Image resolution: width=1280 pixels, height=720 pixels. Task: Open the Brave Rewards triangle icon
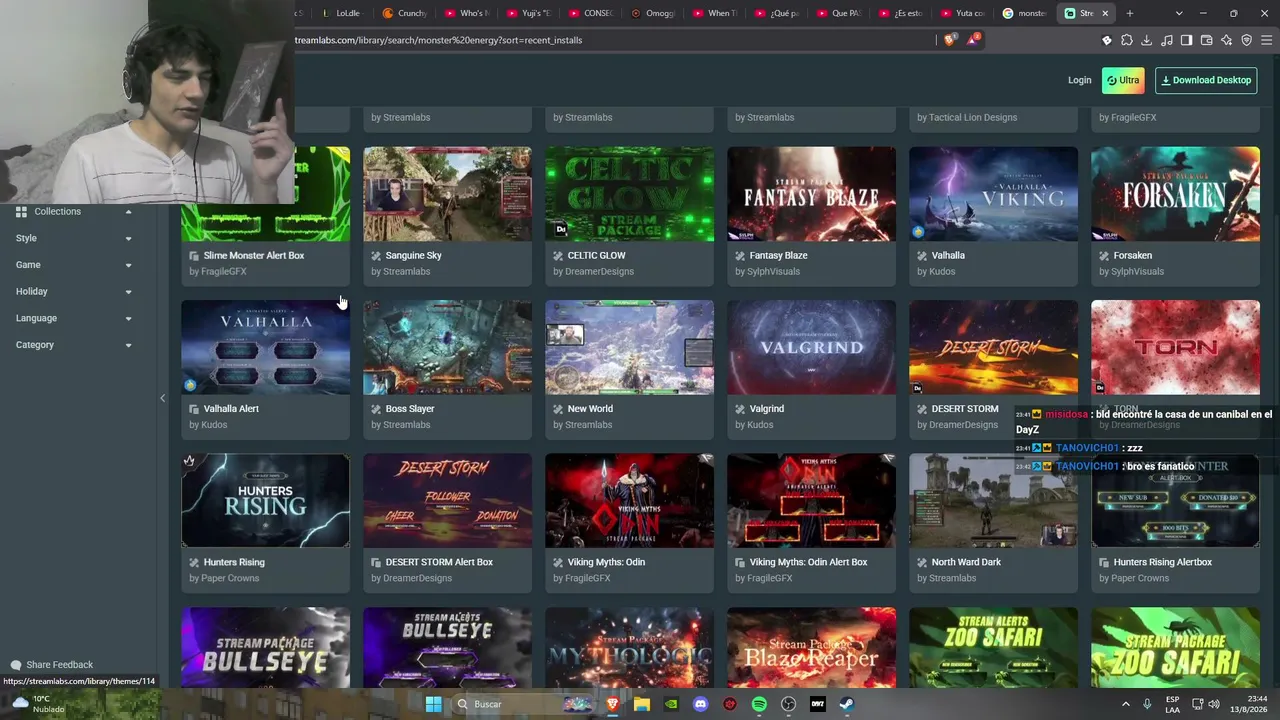(972, 40)
